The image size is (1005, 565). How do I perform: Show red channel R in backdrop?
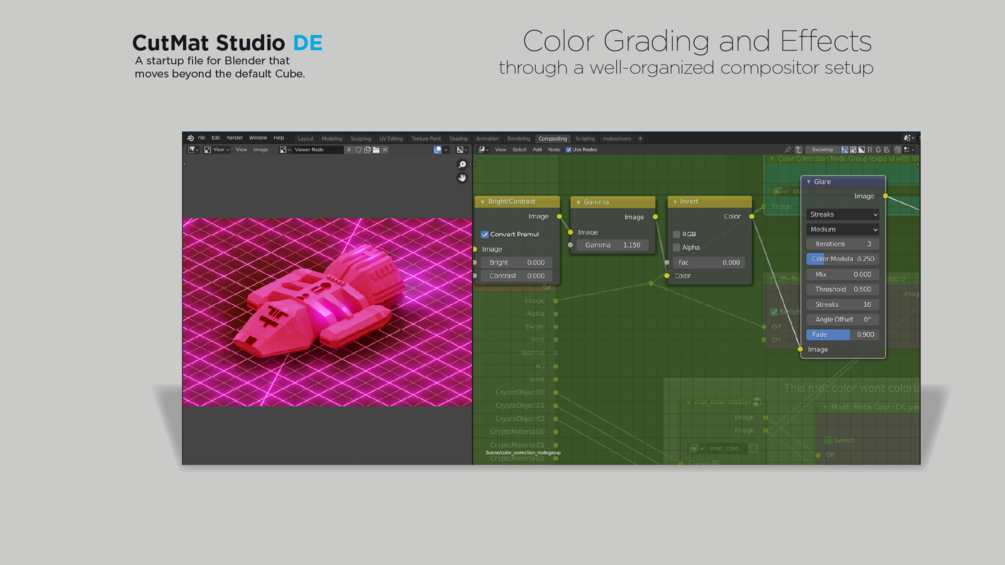[870, 150]
